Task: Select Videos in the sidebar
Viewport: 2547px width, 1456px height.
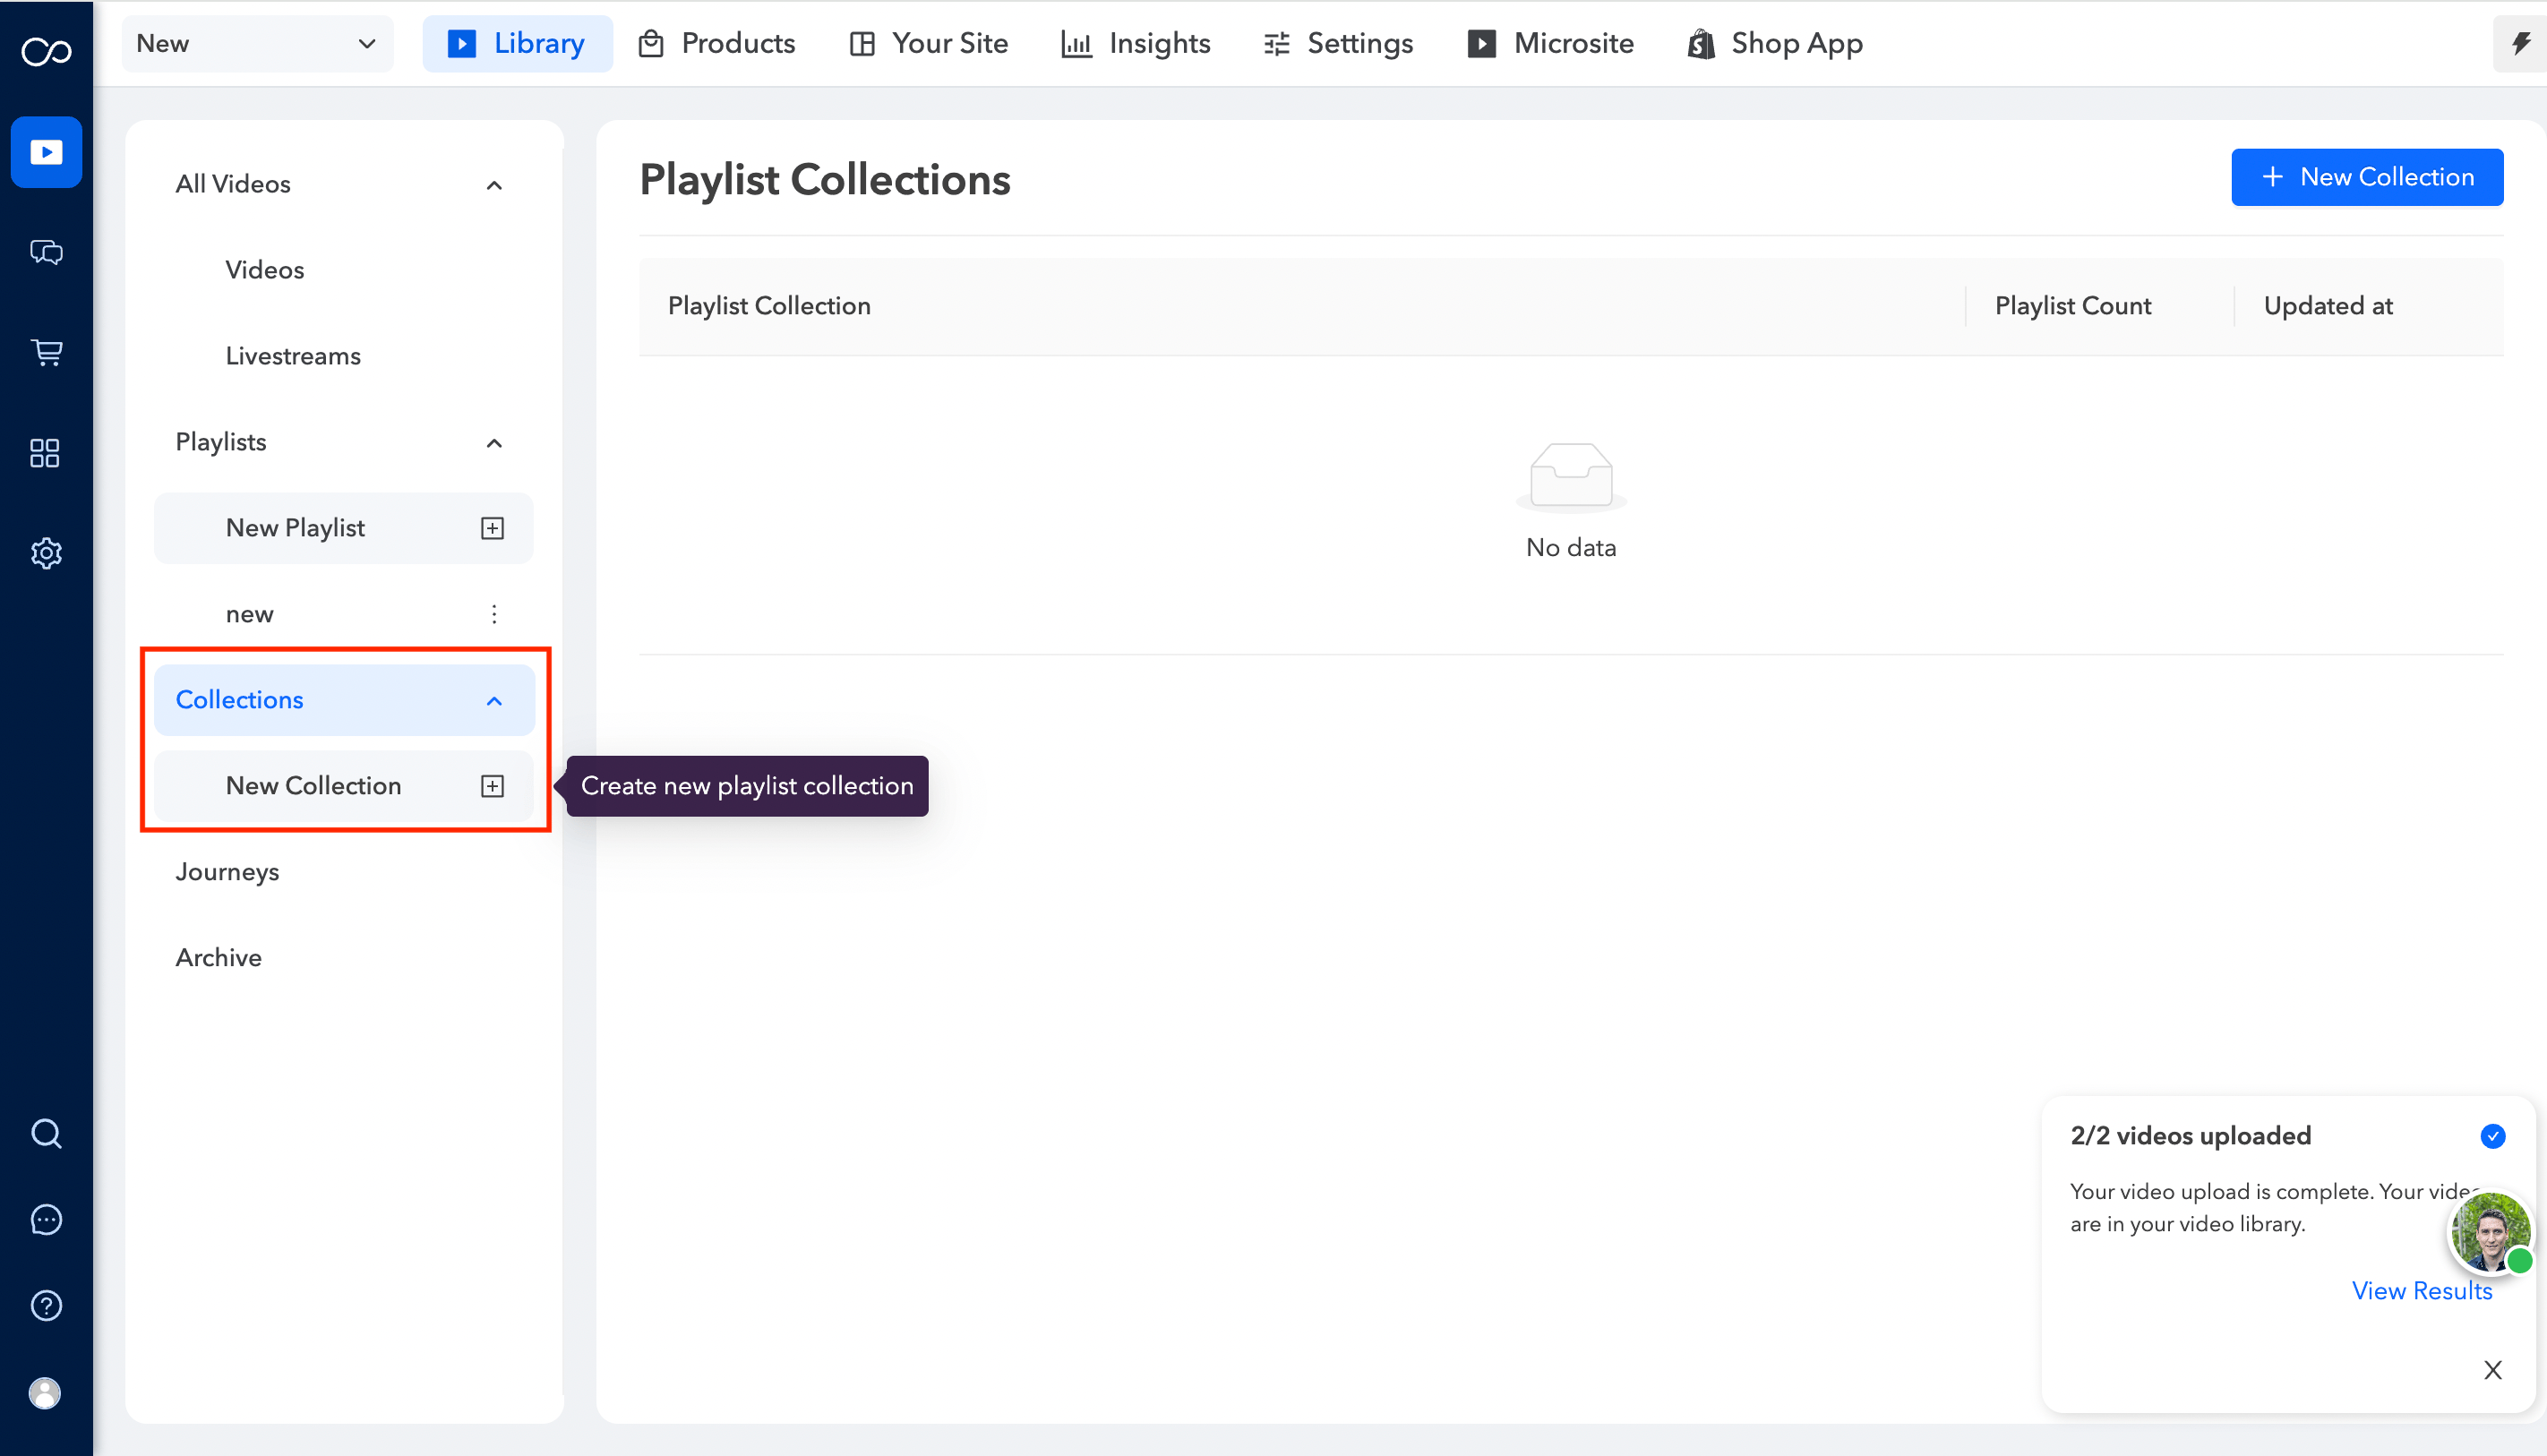Action: (264, 270)
